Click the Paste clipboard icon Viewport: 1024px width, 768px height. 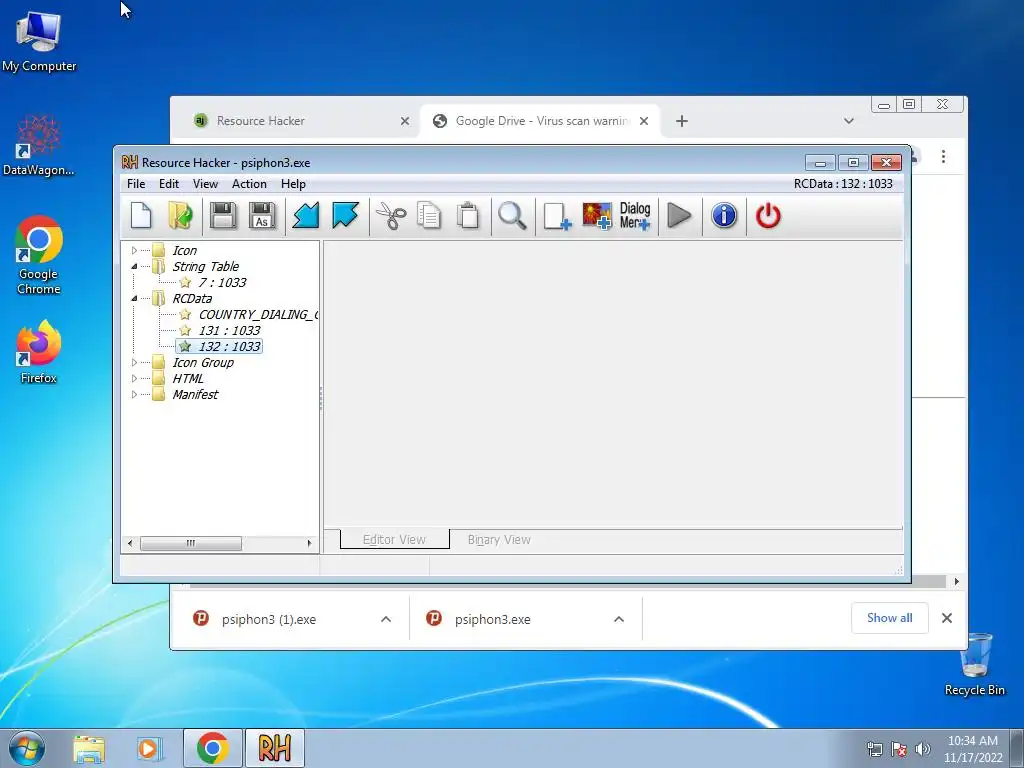tap(468, 216)
